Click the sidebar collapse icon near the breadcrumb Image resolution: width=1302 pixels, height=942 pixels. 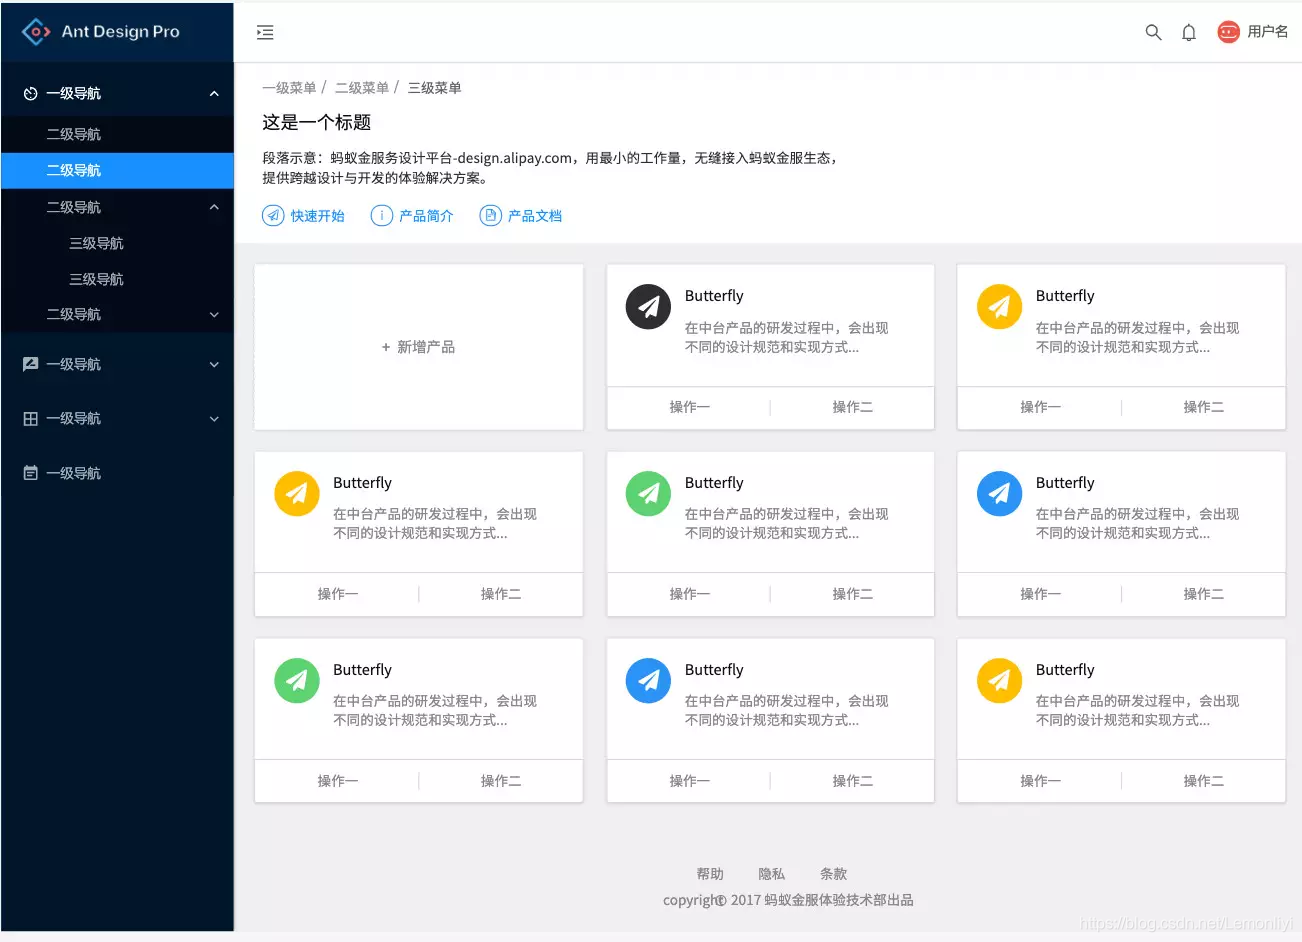[265, 32]
